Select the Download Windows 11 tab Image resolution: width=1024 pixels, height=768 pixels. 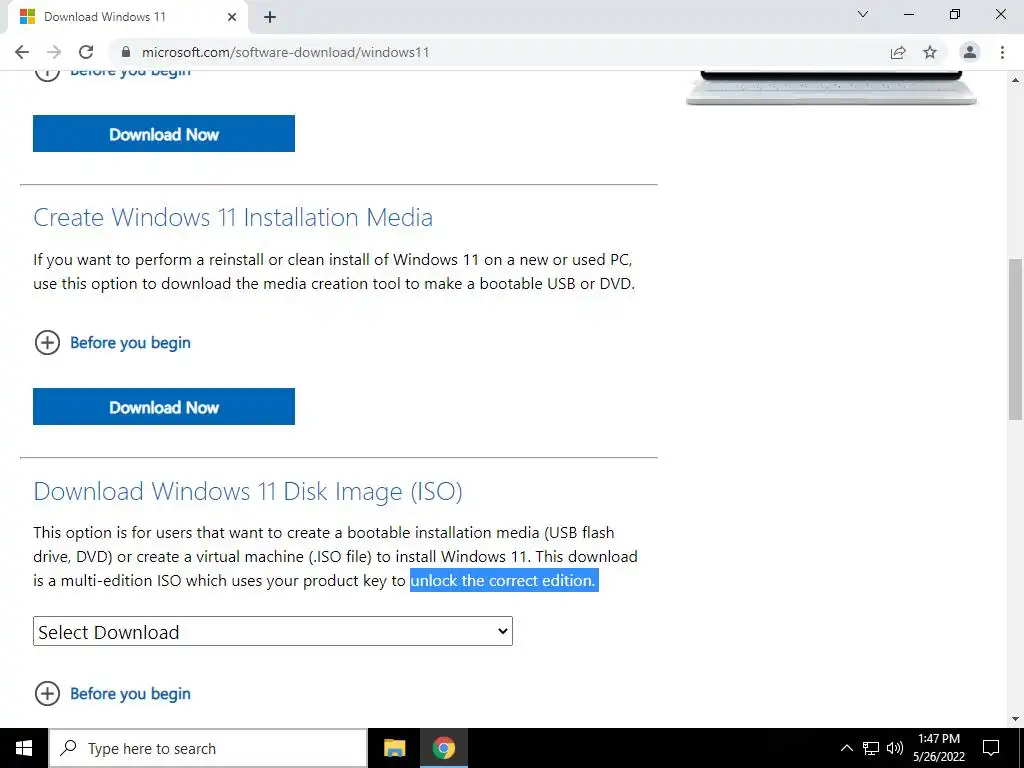(127, 17)
